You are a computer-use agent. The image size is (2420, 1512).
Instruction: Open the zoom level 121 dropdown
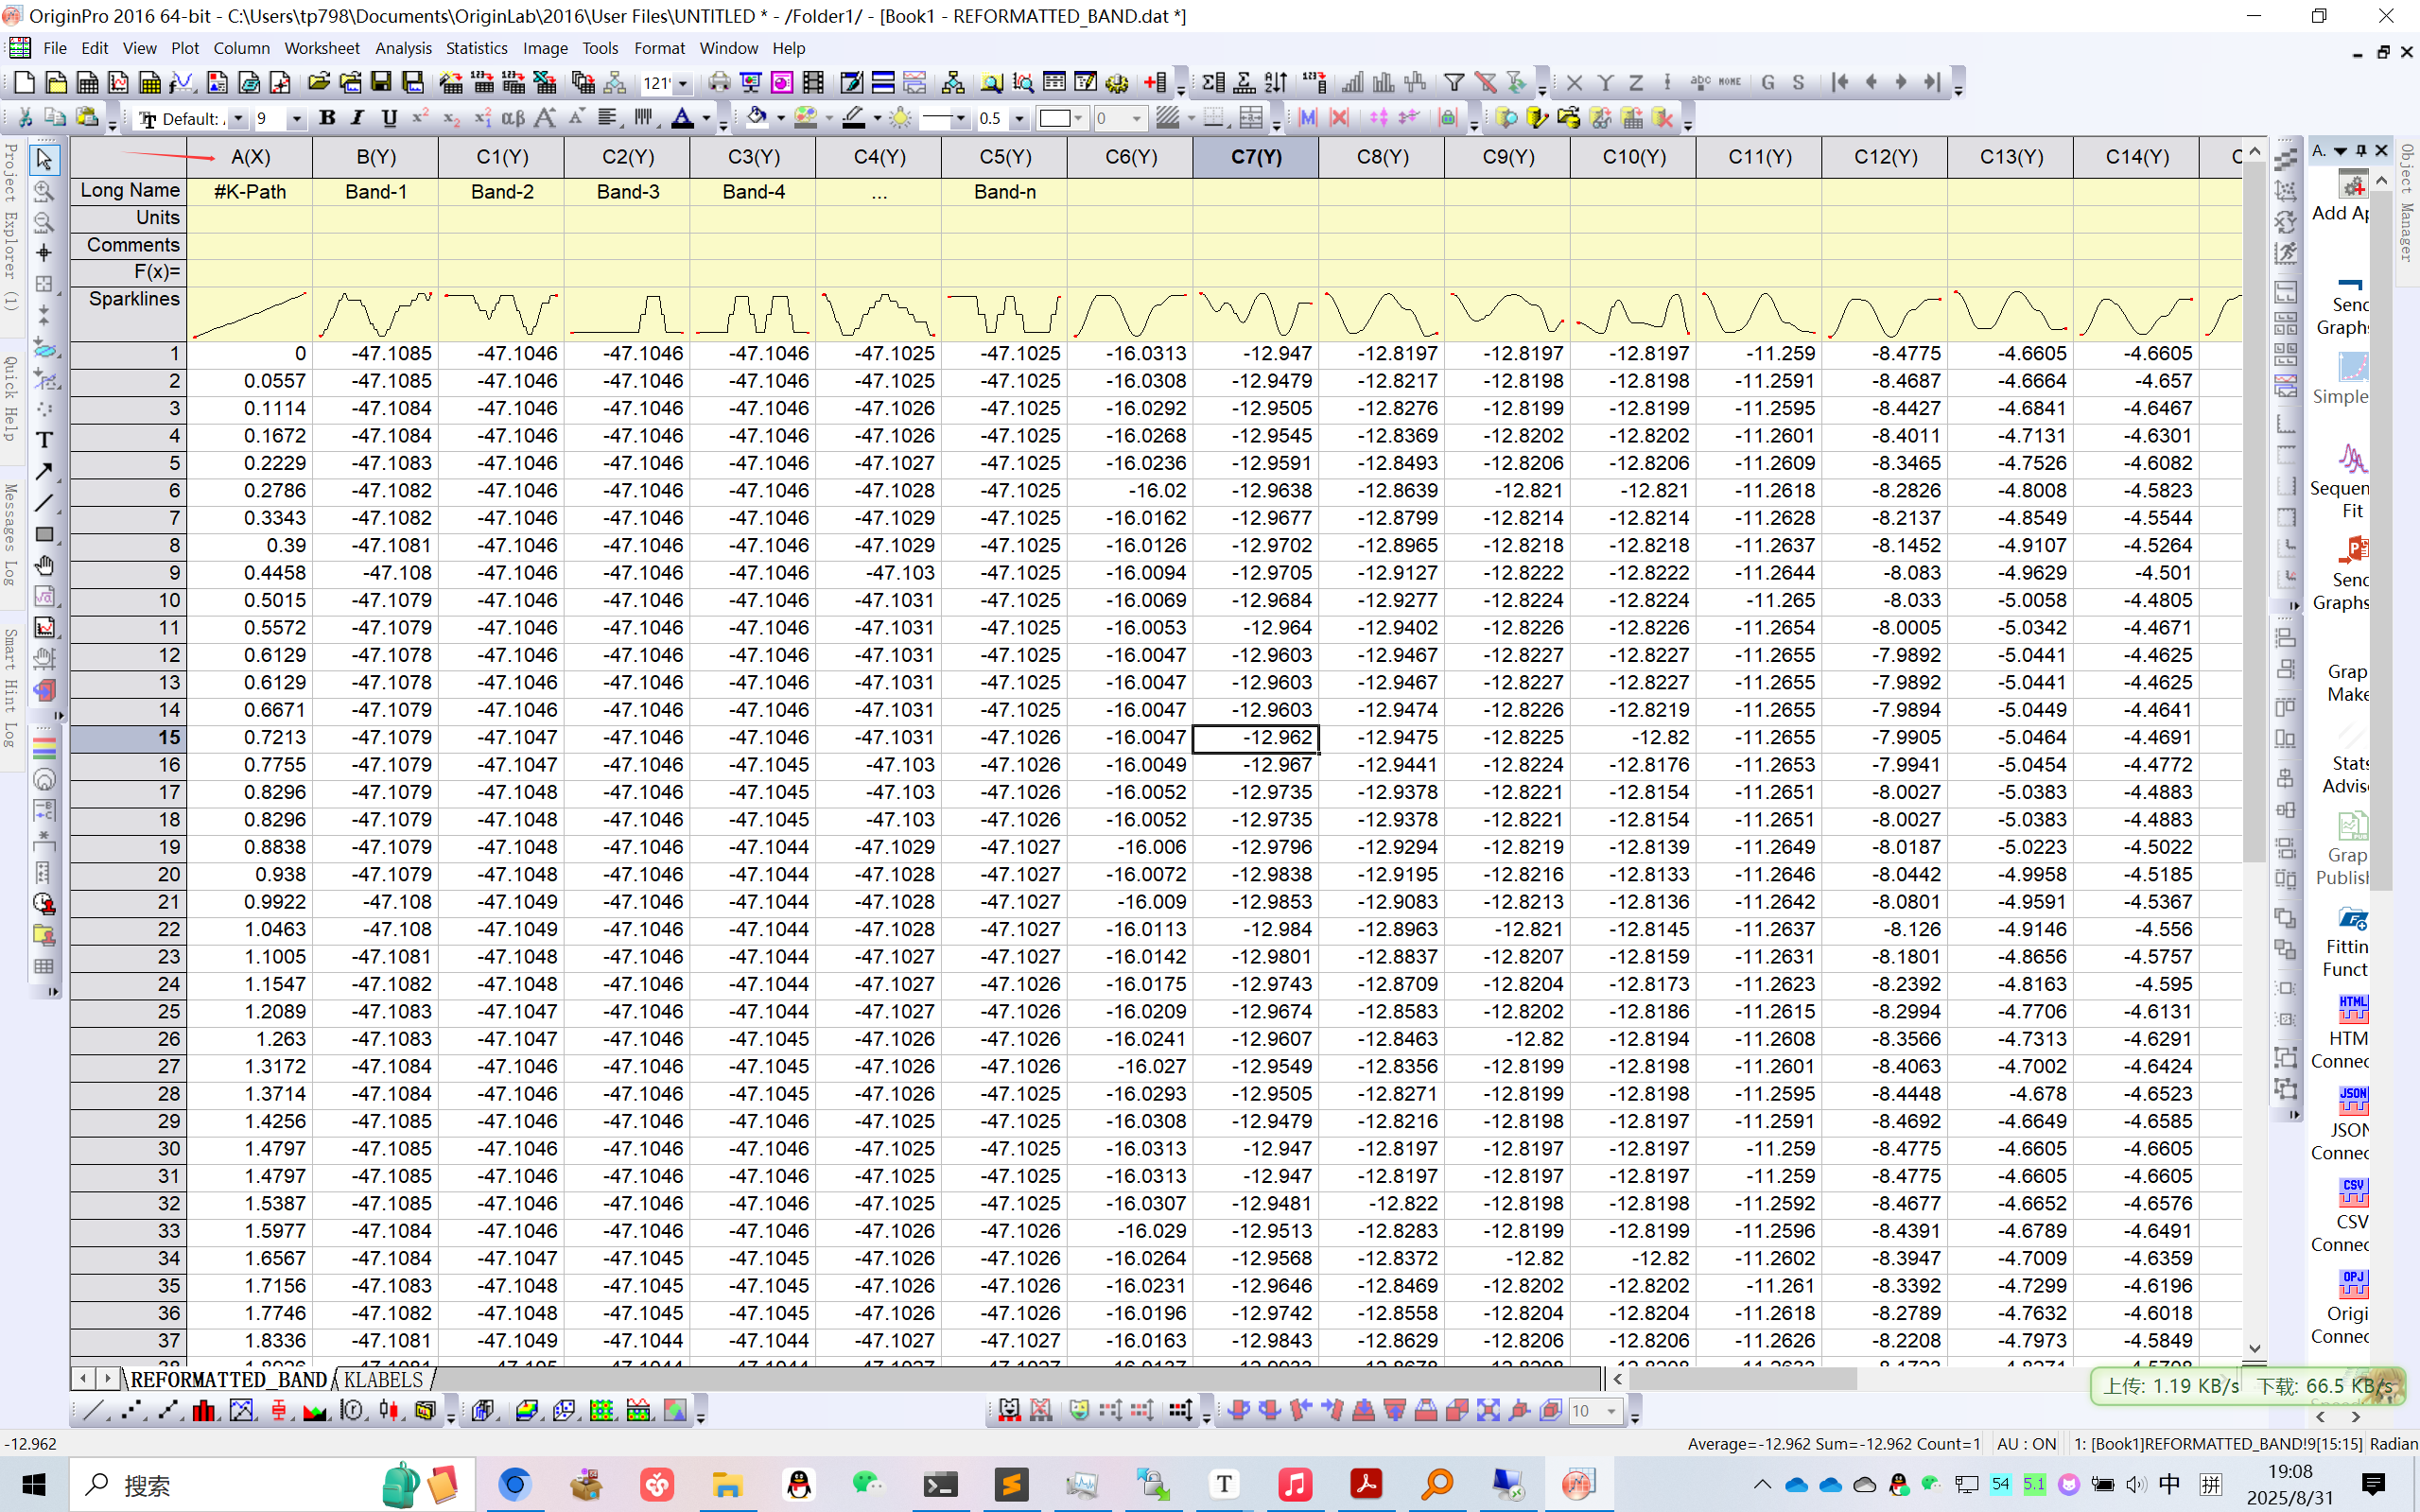point(683,84)
